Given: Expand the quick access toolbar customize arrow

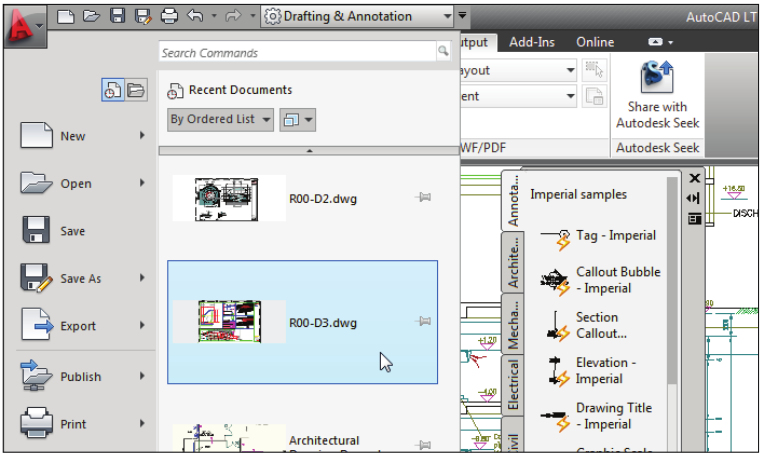Looking at the screenshot, I should (x=463, y=16).
